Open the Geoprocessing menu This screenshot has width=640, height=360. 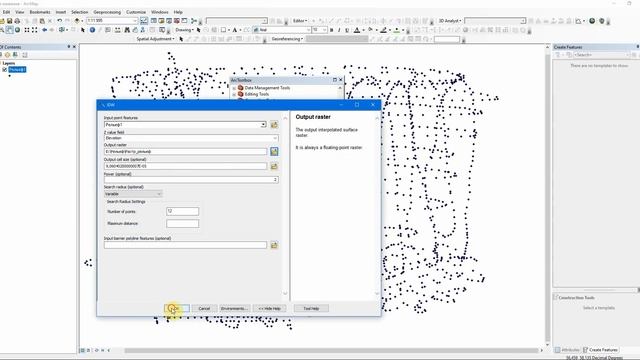point(107,12)
